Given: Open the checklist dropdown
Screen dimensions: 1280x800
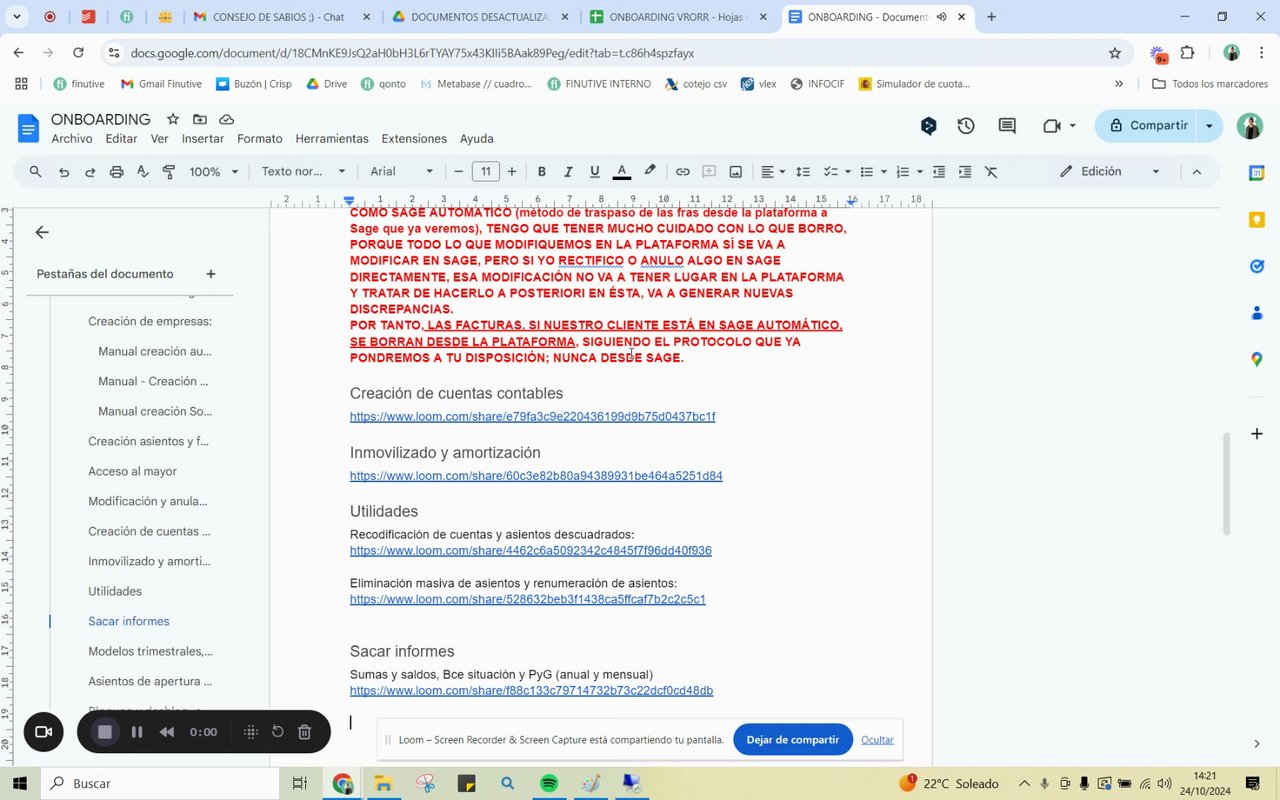Looking at the screenshot, I should point(848,172).
